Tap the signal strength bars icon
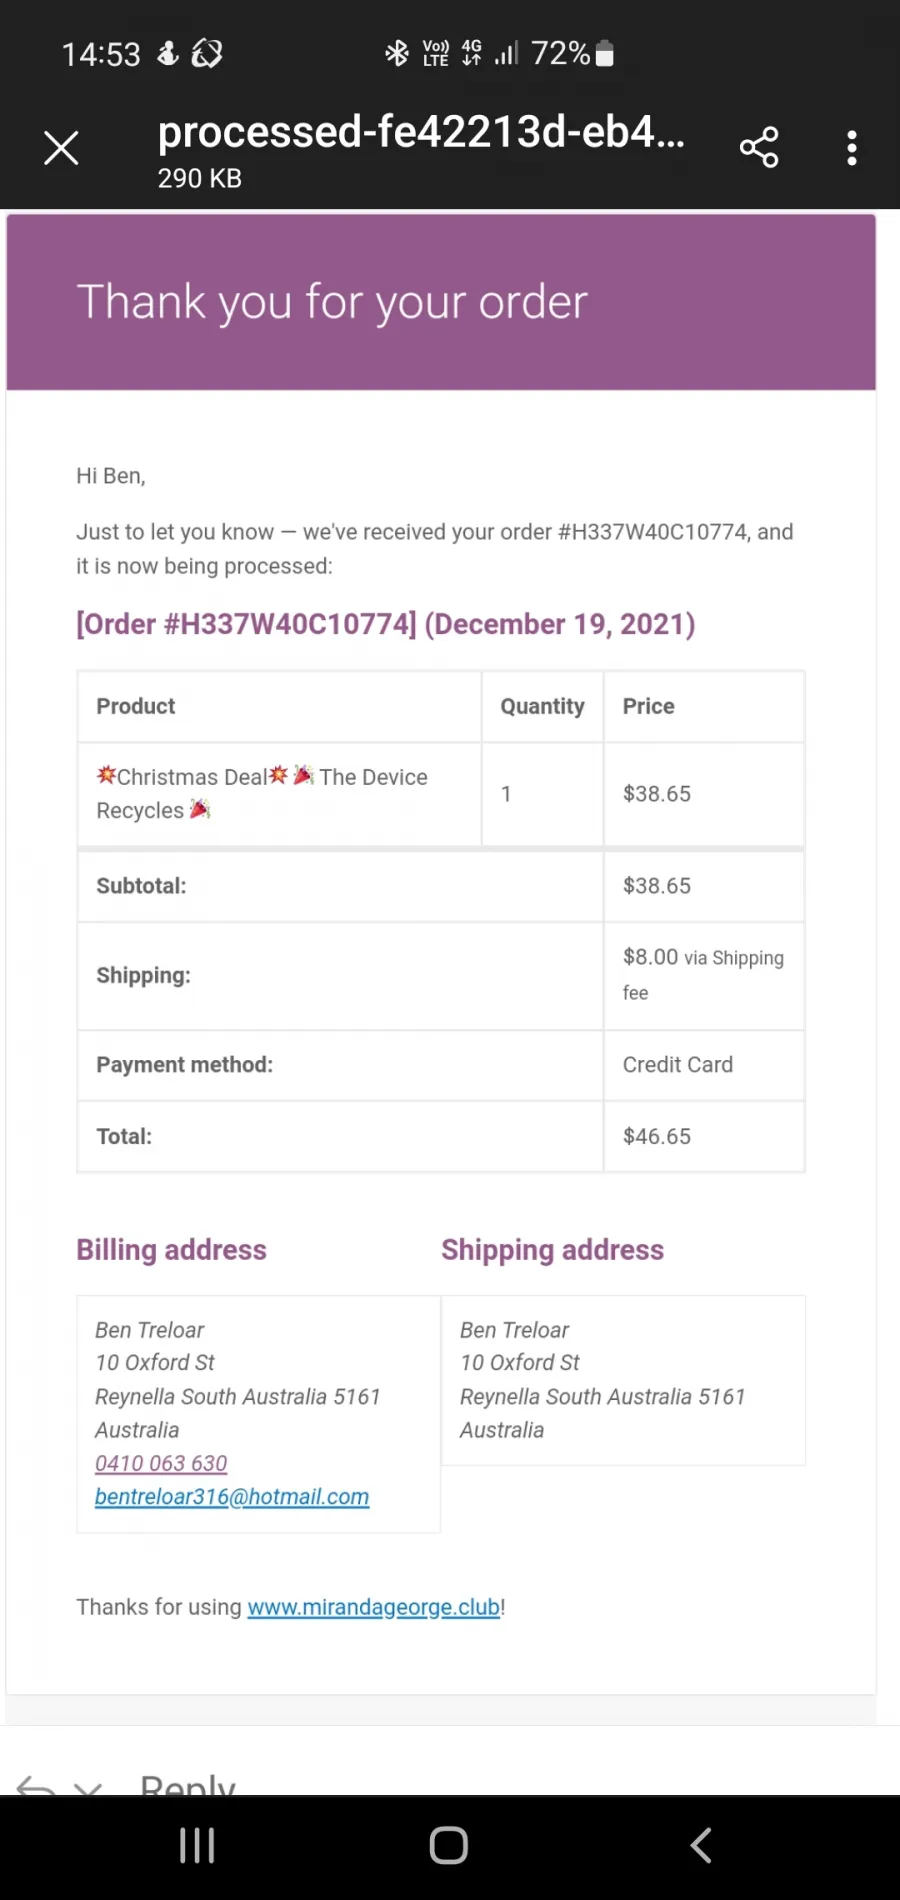This screenshot has height=1900, width=900. pyautogui.click(x=506, y=53)
